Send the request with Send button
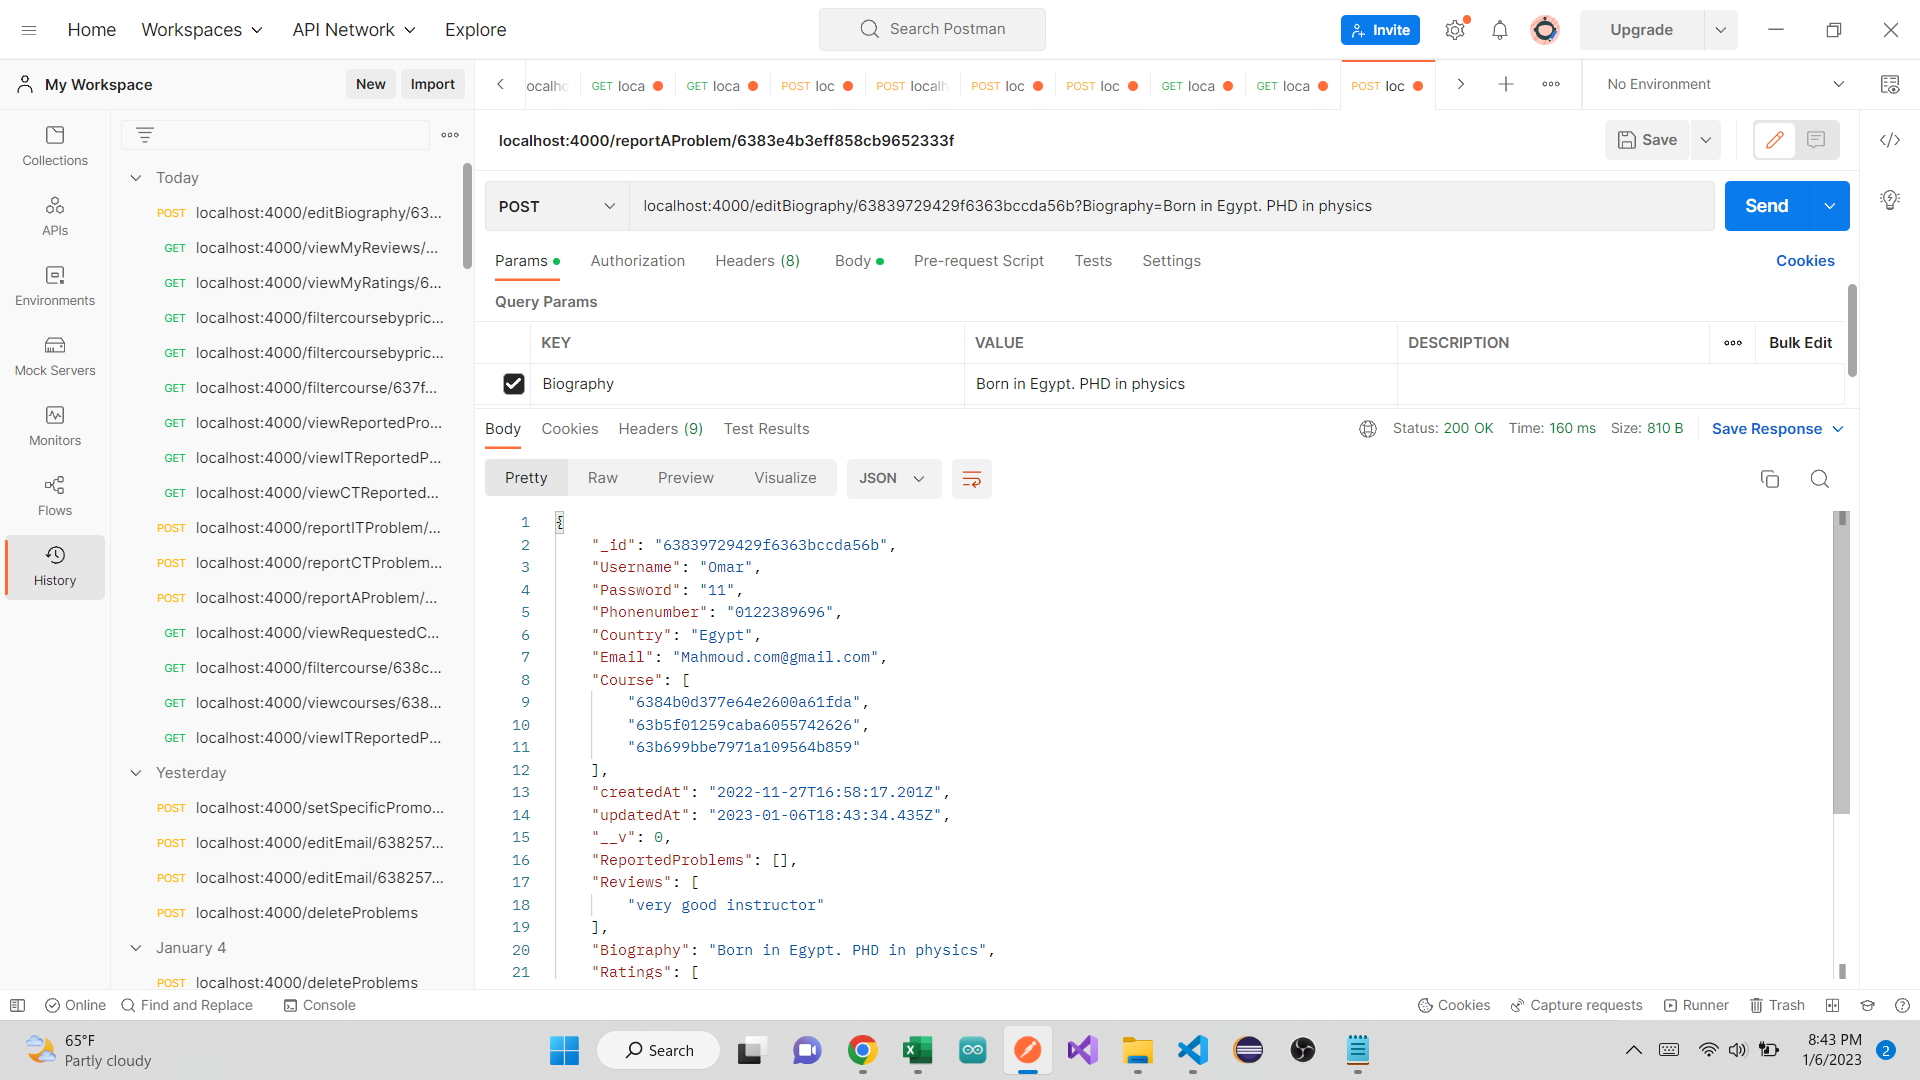Image resolution: width=1920 pixels, height=1080 pixels. pos(1767,206)
